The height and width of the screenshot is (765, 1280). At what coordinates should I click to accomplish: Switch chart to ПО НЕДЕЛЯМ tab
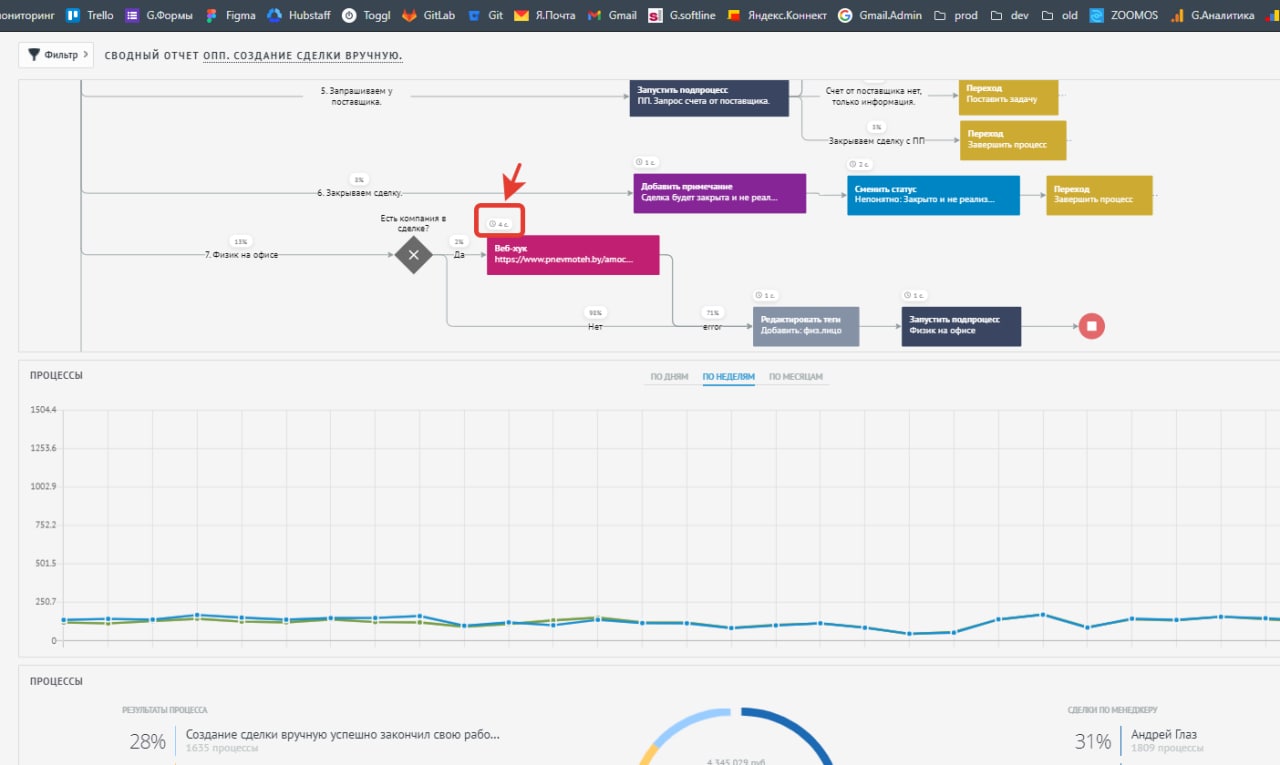729,377
